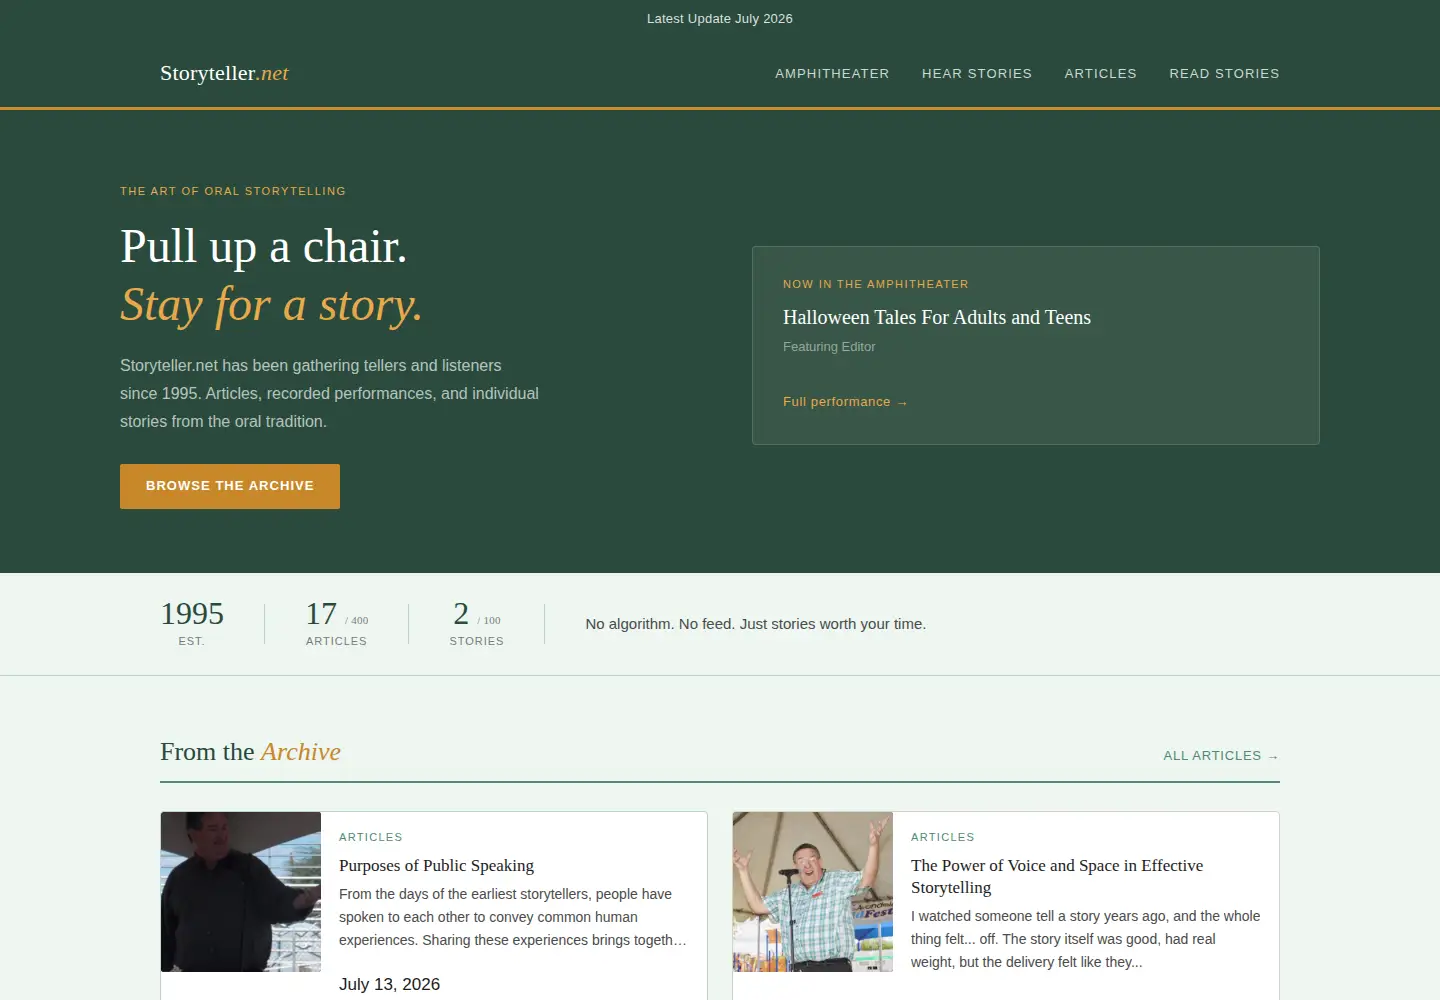Open the Purposes of Public Speaking article
Screen dimensions: 1440x1000
[x=436, y=866]
